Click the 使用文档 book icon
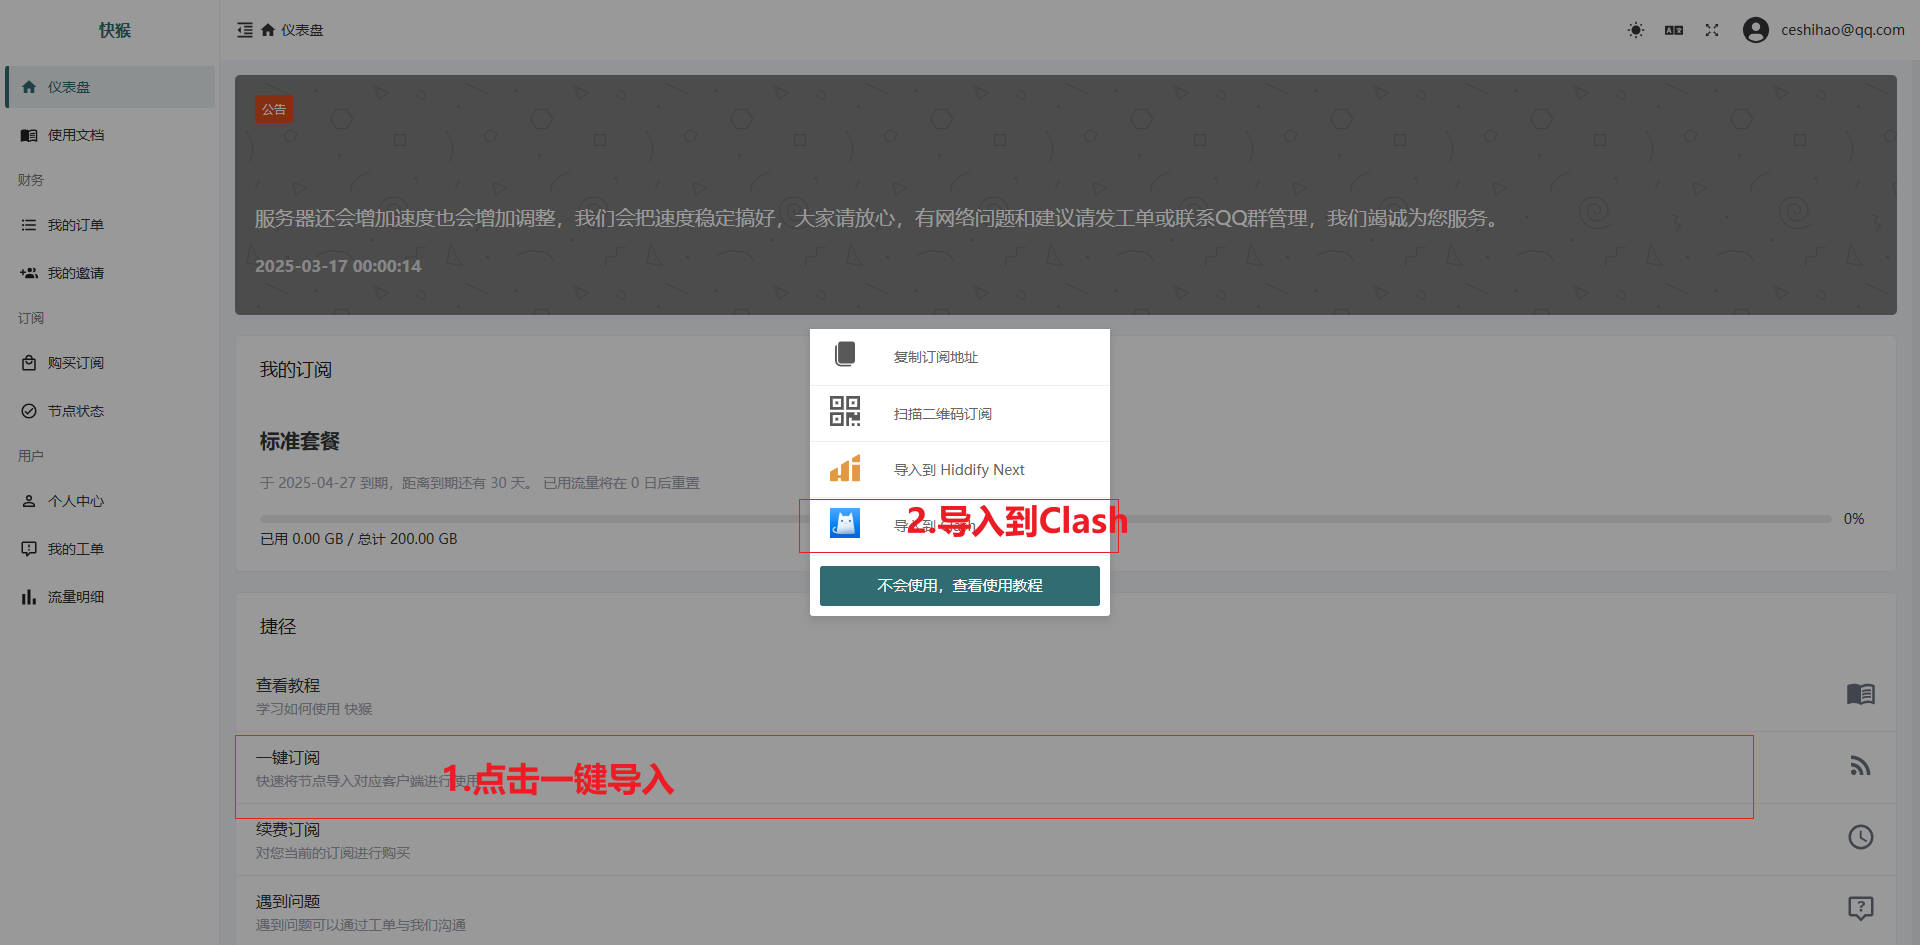 click(29, 135)
